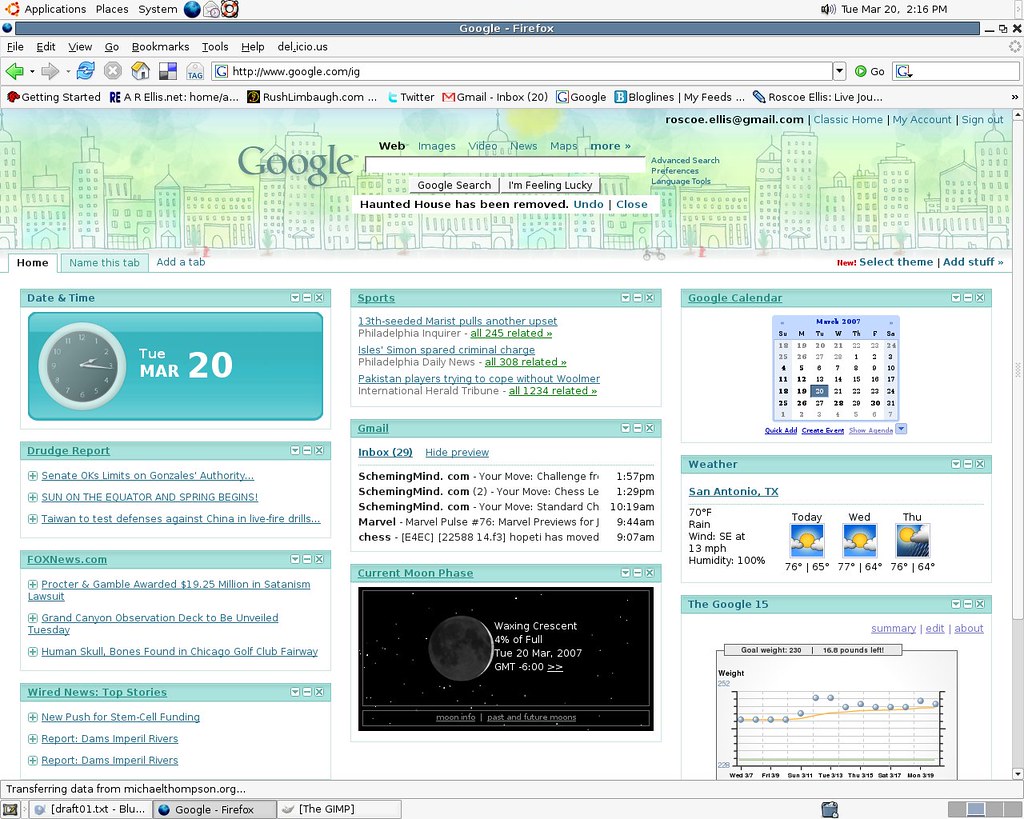Switch to the 'Name this tab' tab

(104, 262)
